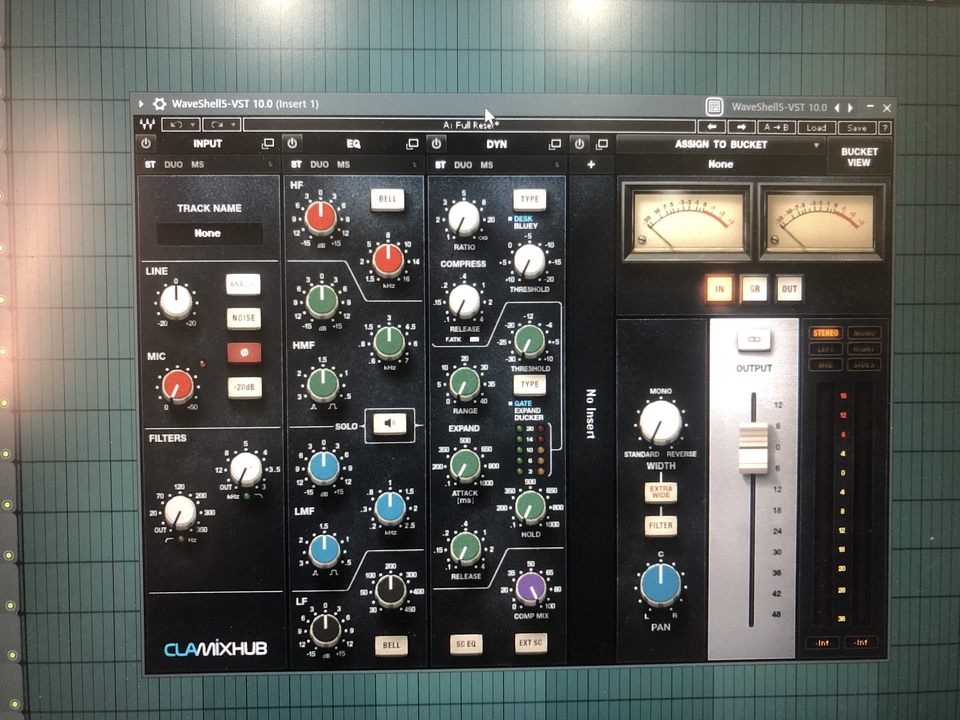This screenshot has width=960, height=720.
Task: Go to previous plugin with title bar arrow
Action: click(x=838, y=108)
